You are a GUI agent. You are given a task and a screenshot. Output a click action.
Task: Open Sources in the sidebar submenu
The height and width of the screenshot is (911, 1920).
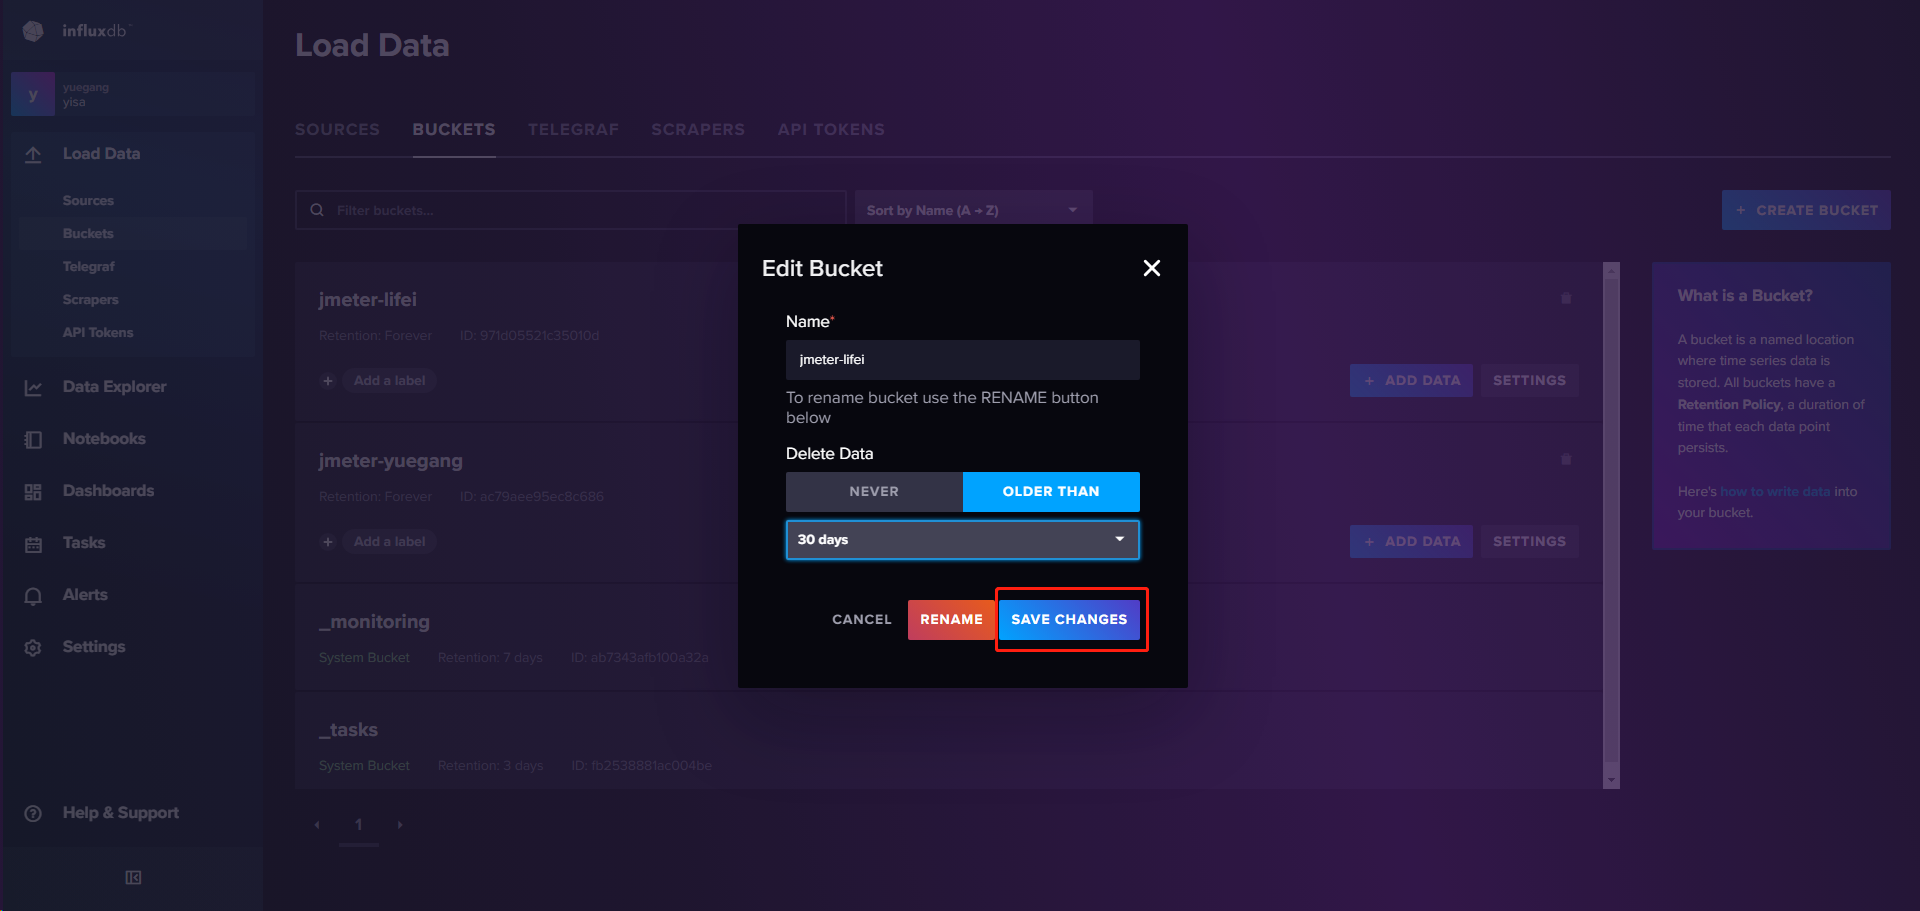pyautogui.click(x=88, y=201)
